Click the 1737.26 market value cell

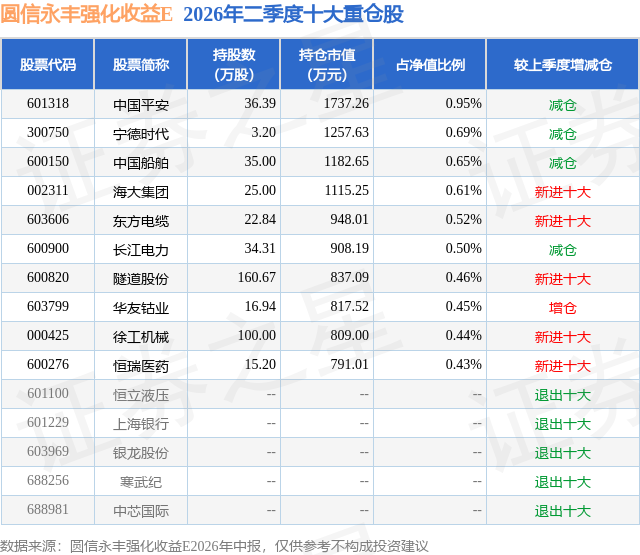[x=346, y=104]
